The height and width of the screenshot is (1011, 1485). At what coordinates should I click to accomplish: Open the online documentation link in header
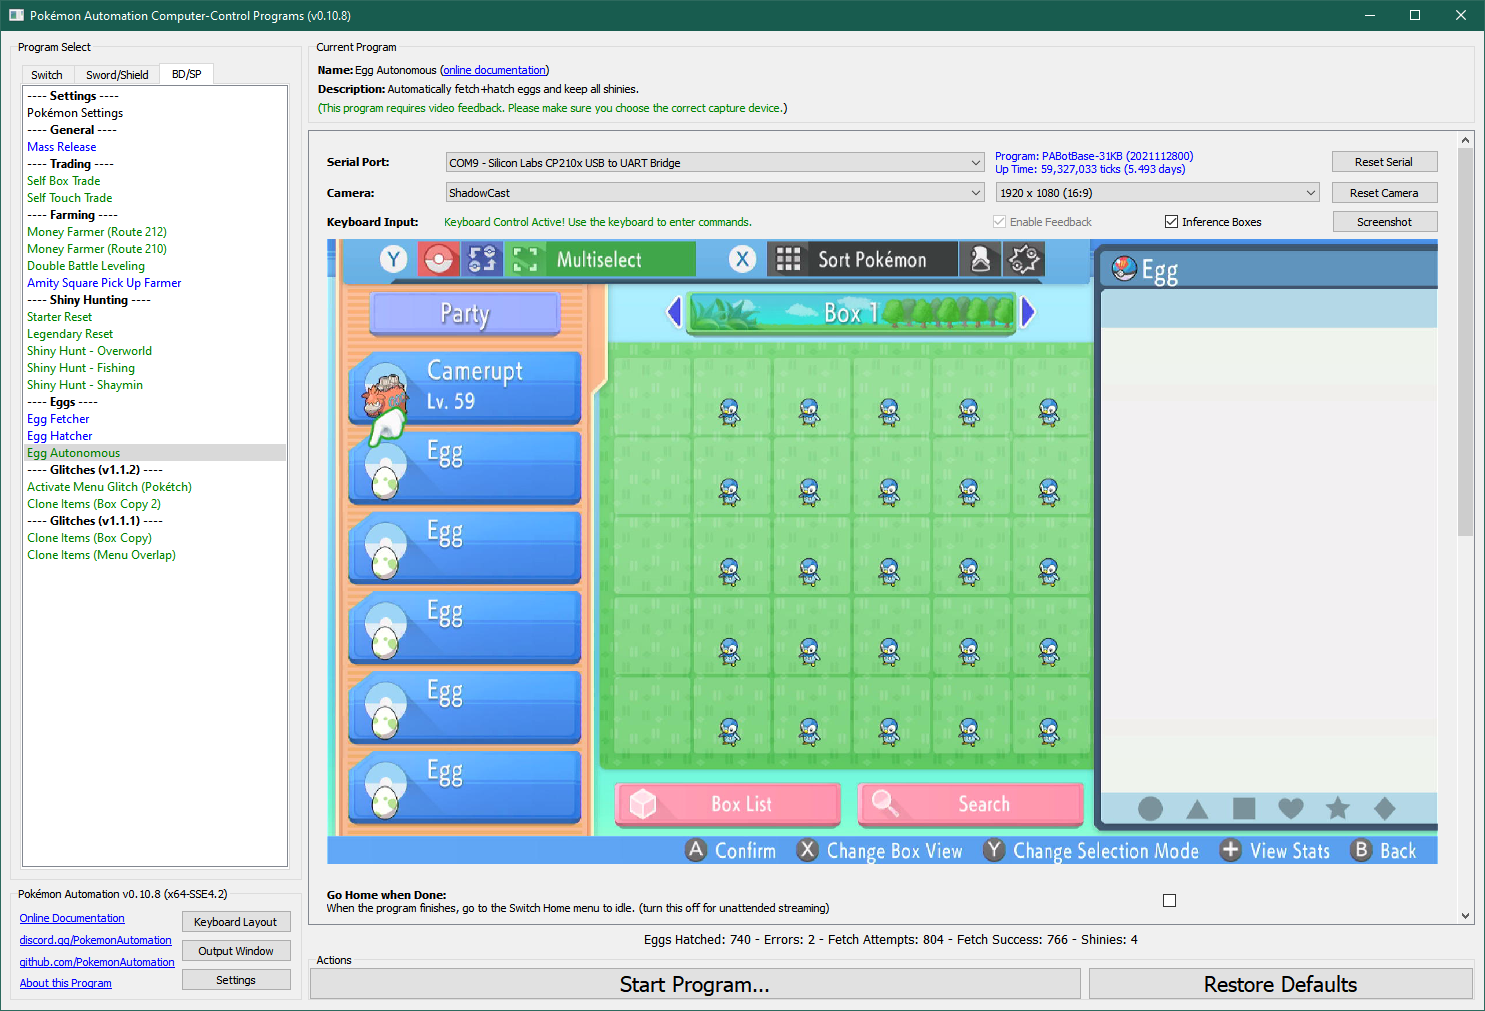tap(494, 70)
